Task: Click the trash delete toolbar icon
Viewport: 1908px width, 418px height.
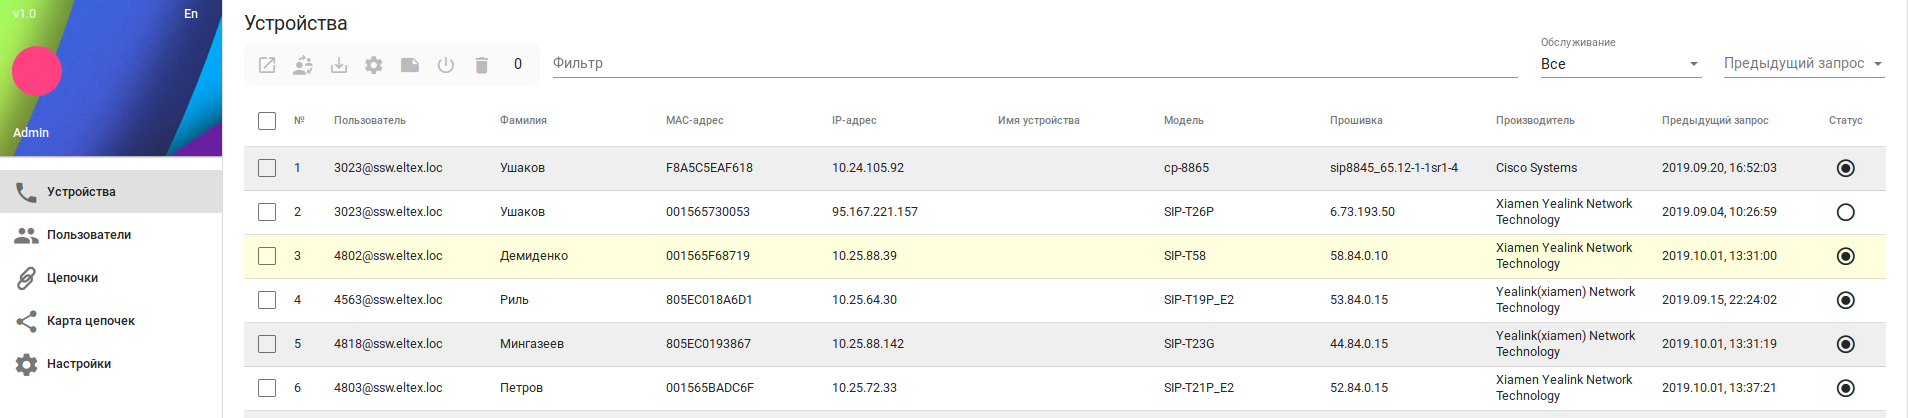Action: [x=481, y=65]
